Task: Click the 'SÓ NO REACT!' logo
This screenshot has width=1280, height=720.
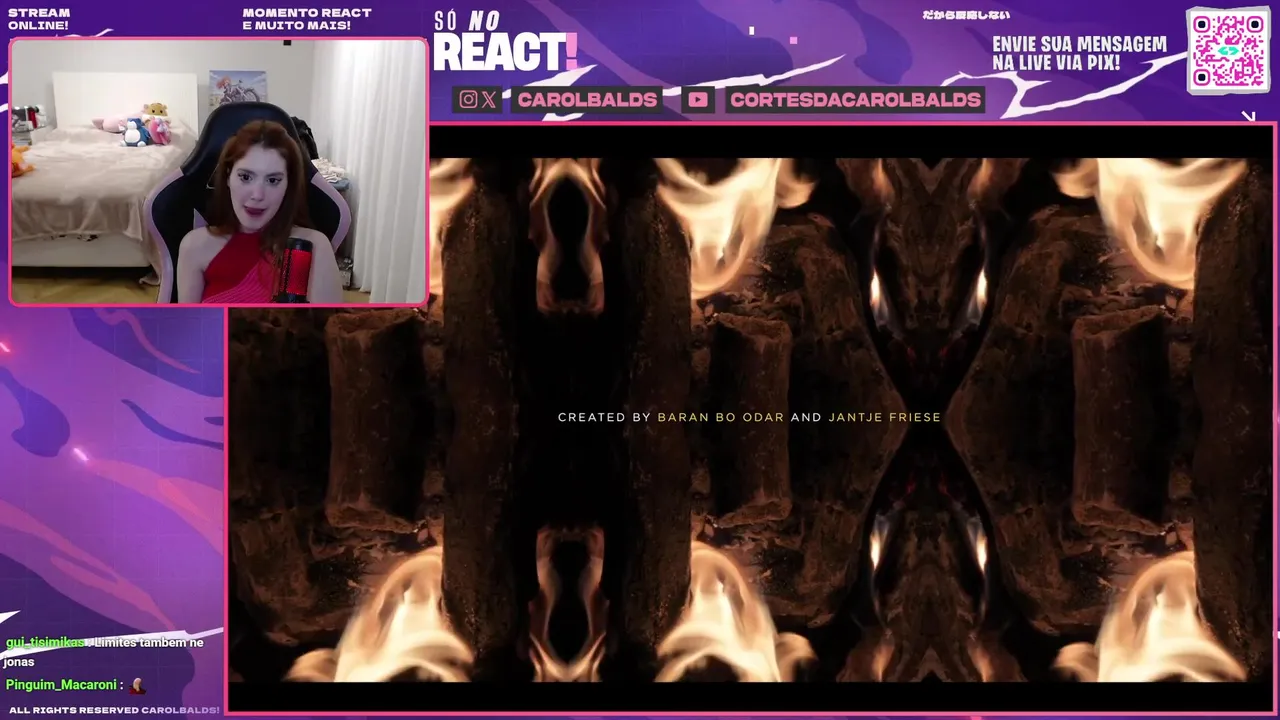Action: coord(505,42)
